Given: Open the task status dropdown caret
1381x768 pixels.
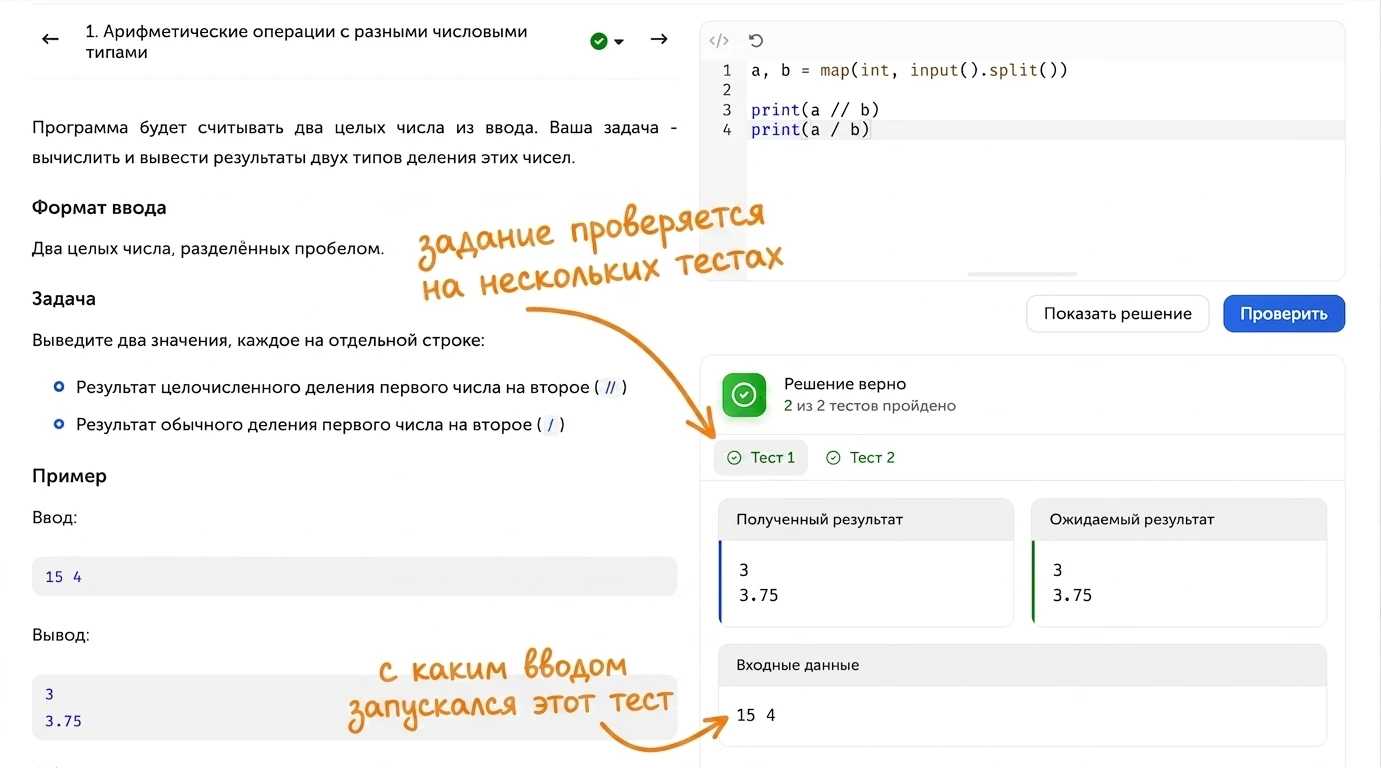Looking at the screenshot, I should point(619,42).
